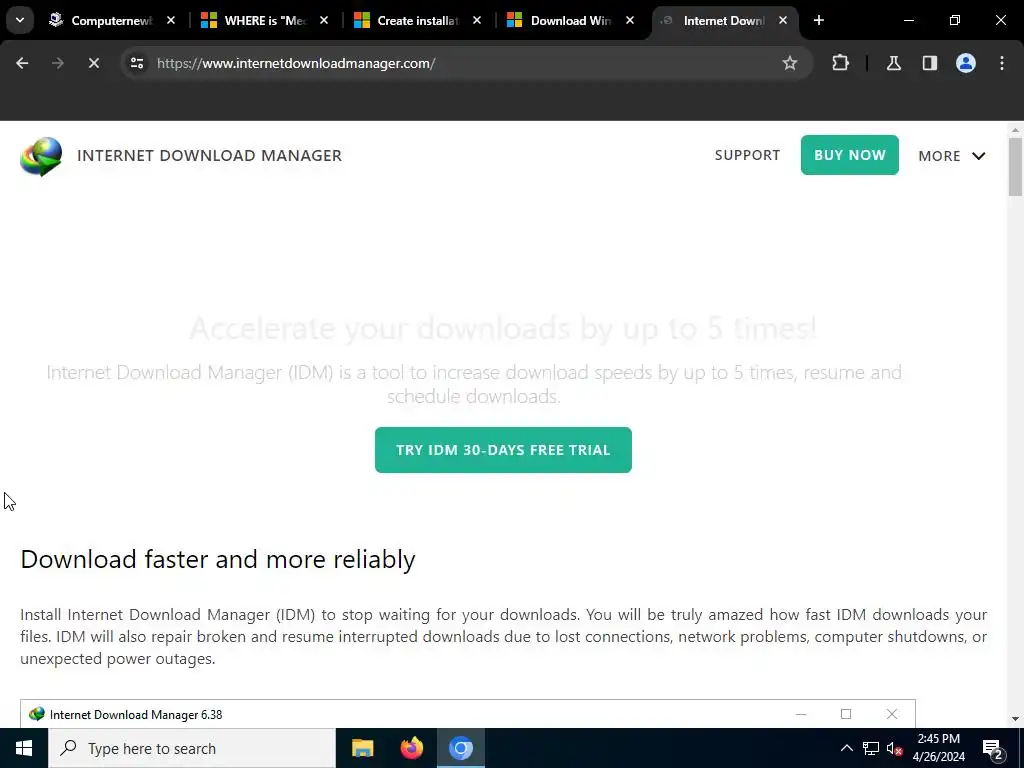This screenshot has height=768, width=1024.
Task: Click the IDM 6.38 screenshot image
Action: (468, 714)
